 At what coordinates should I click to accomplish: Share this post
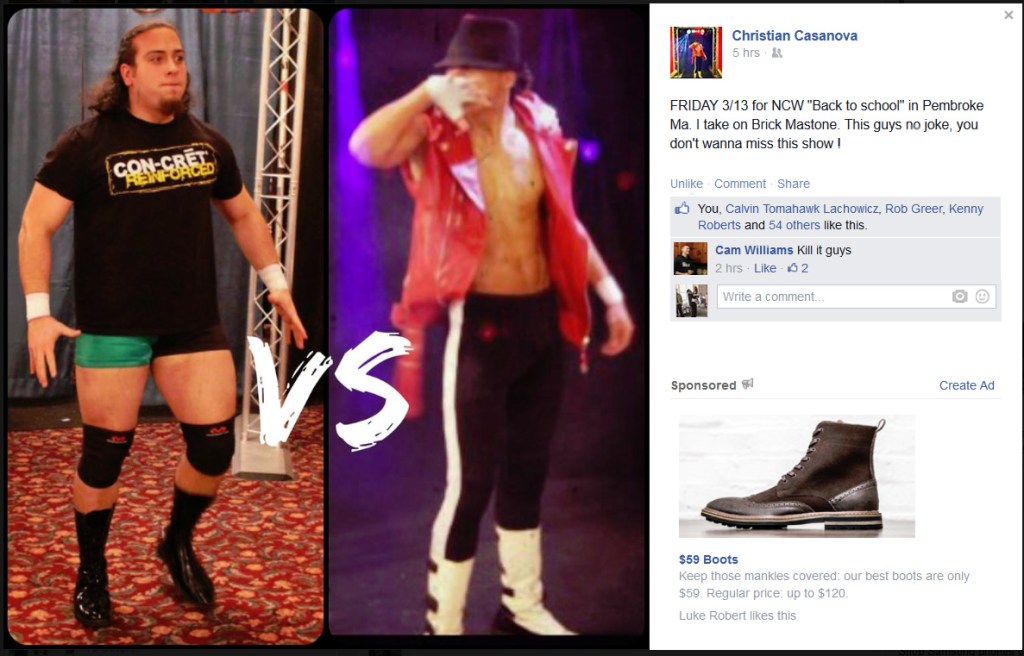(x=793, y=184)
